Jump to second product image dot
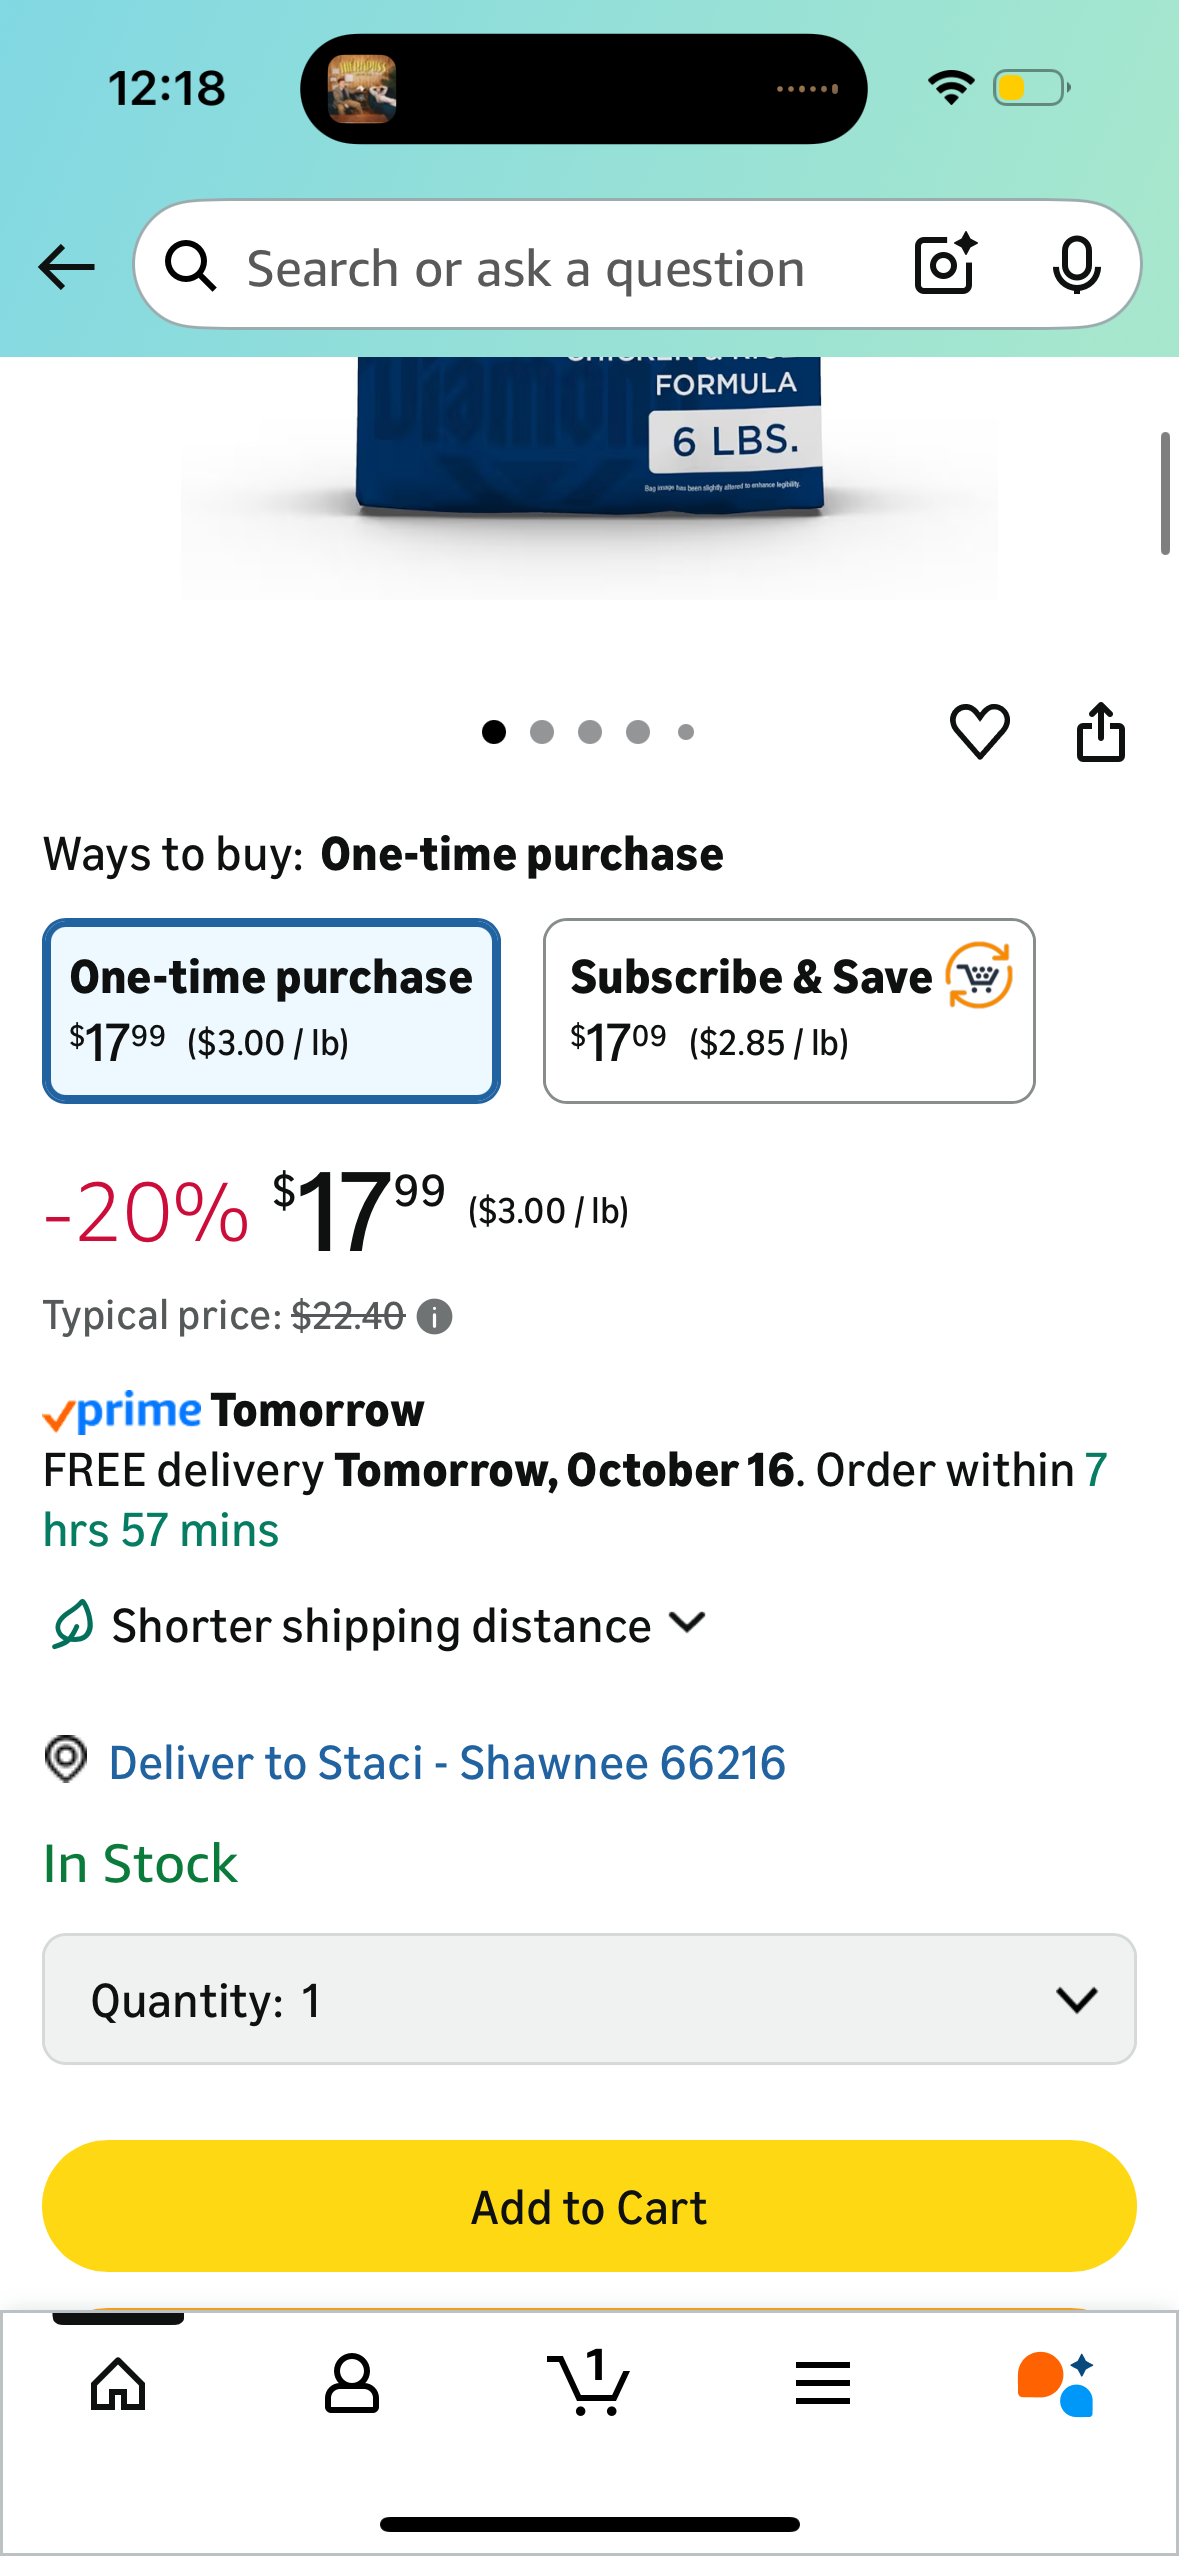Viewport: 1179px width, 2556px height. [x=542, y=733]
